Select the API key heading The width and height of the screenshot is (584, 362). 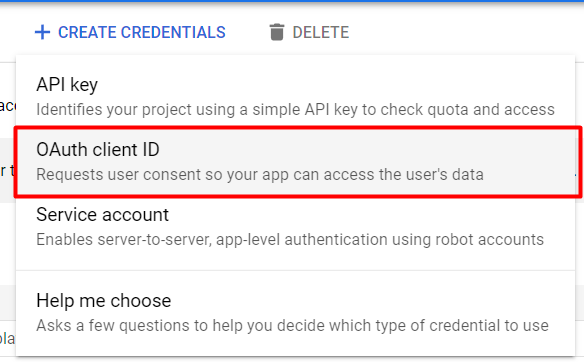pyautogui.click(x=67, y=85)
